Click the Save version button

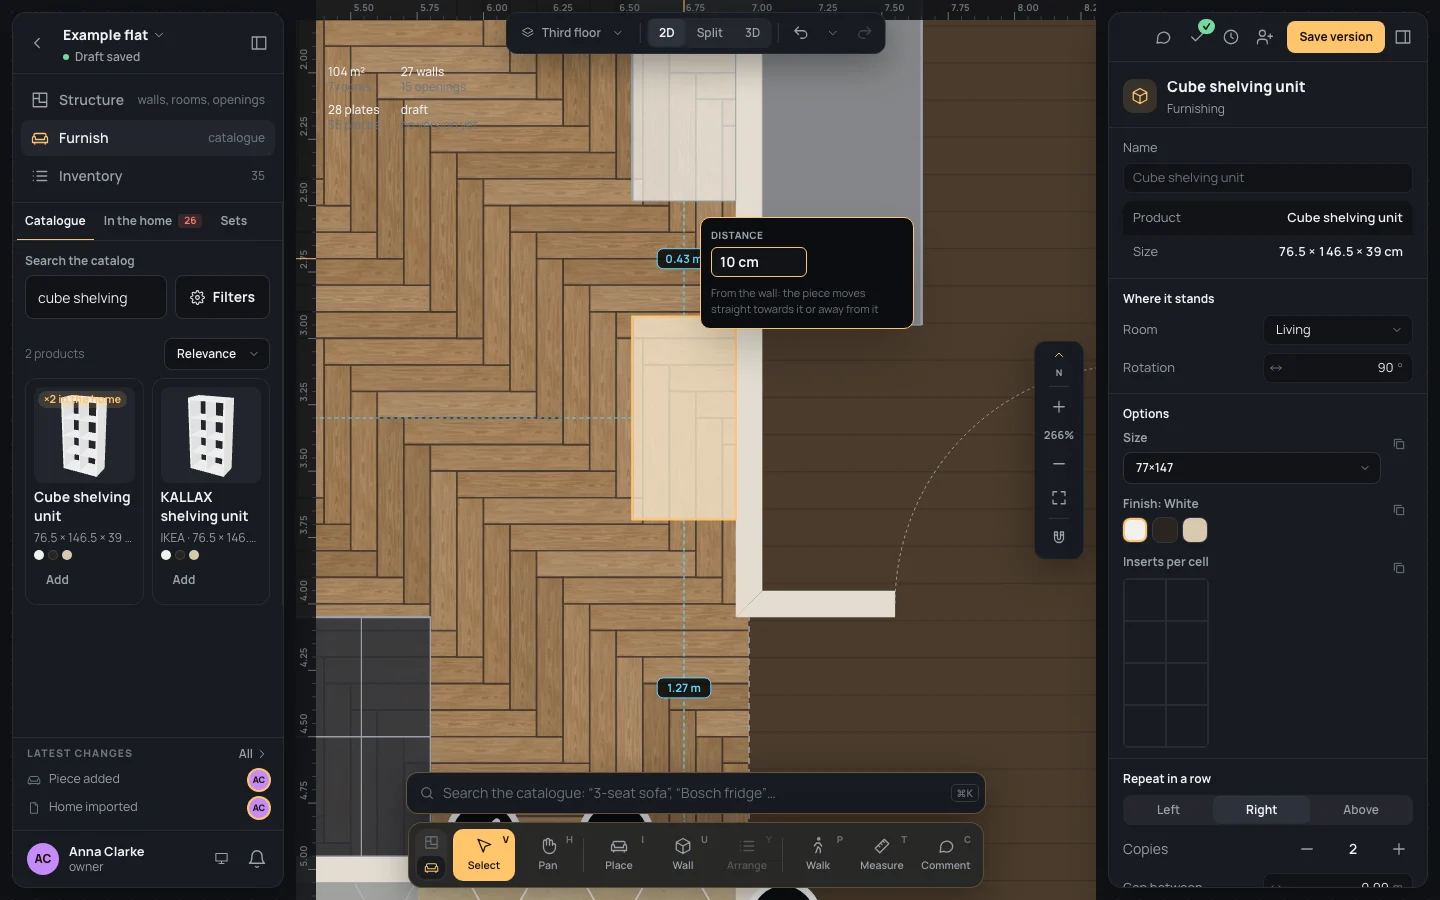click(x=1336, y=37)
